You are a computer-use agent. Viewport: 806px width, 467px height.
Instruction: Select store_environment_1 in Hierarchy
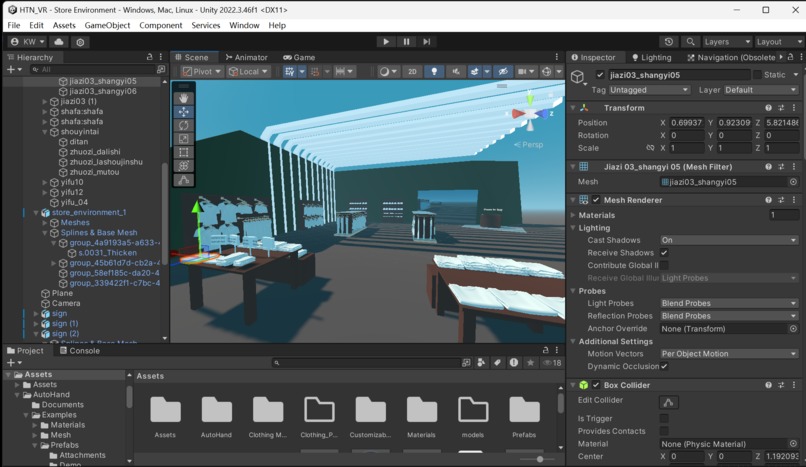click(x=89, y=212)
